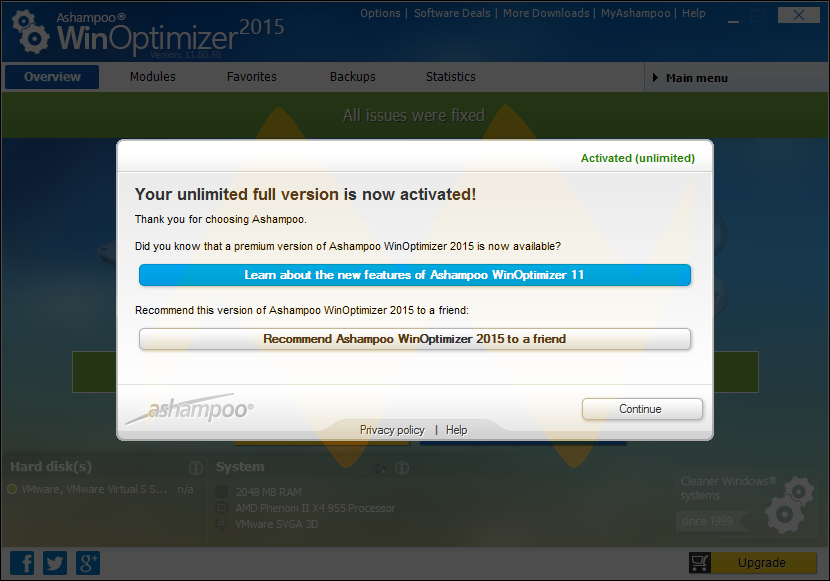Open the Favorites tab

251,77
